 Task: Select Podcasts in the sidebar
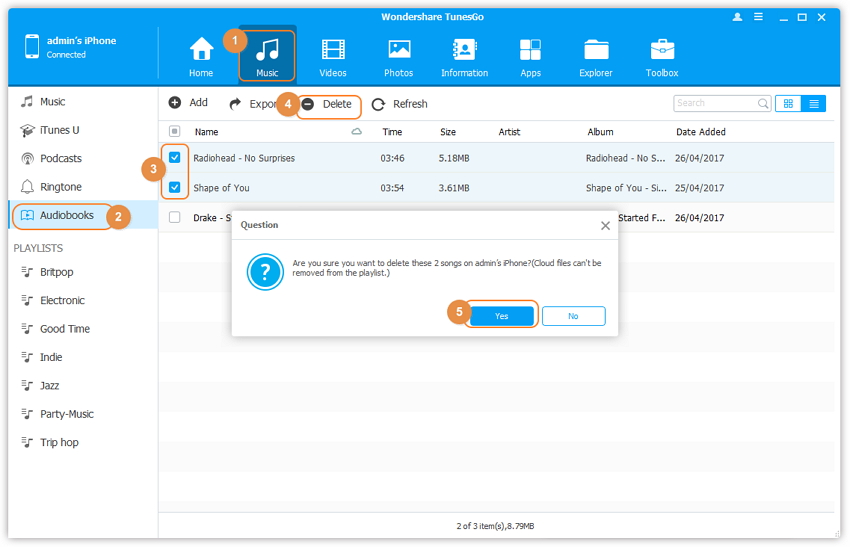click(61, 158)
